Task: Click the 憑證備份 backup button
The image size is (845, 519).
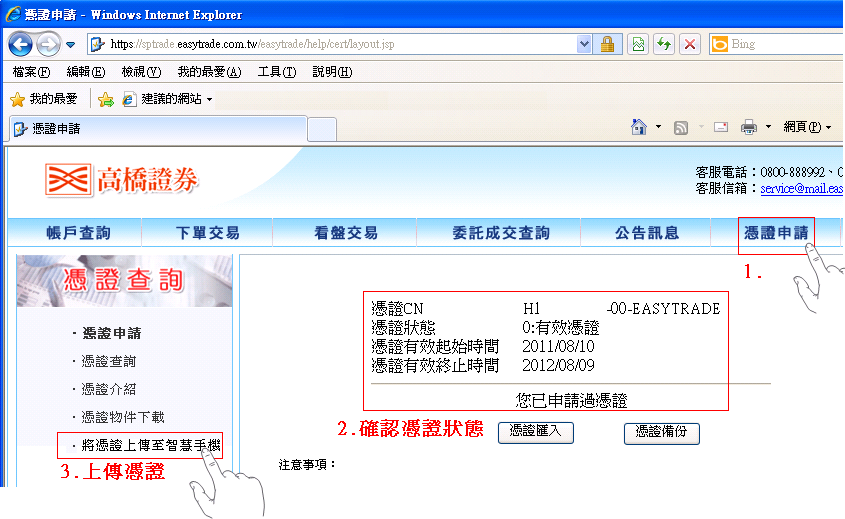Action: [x=662, y=433]
